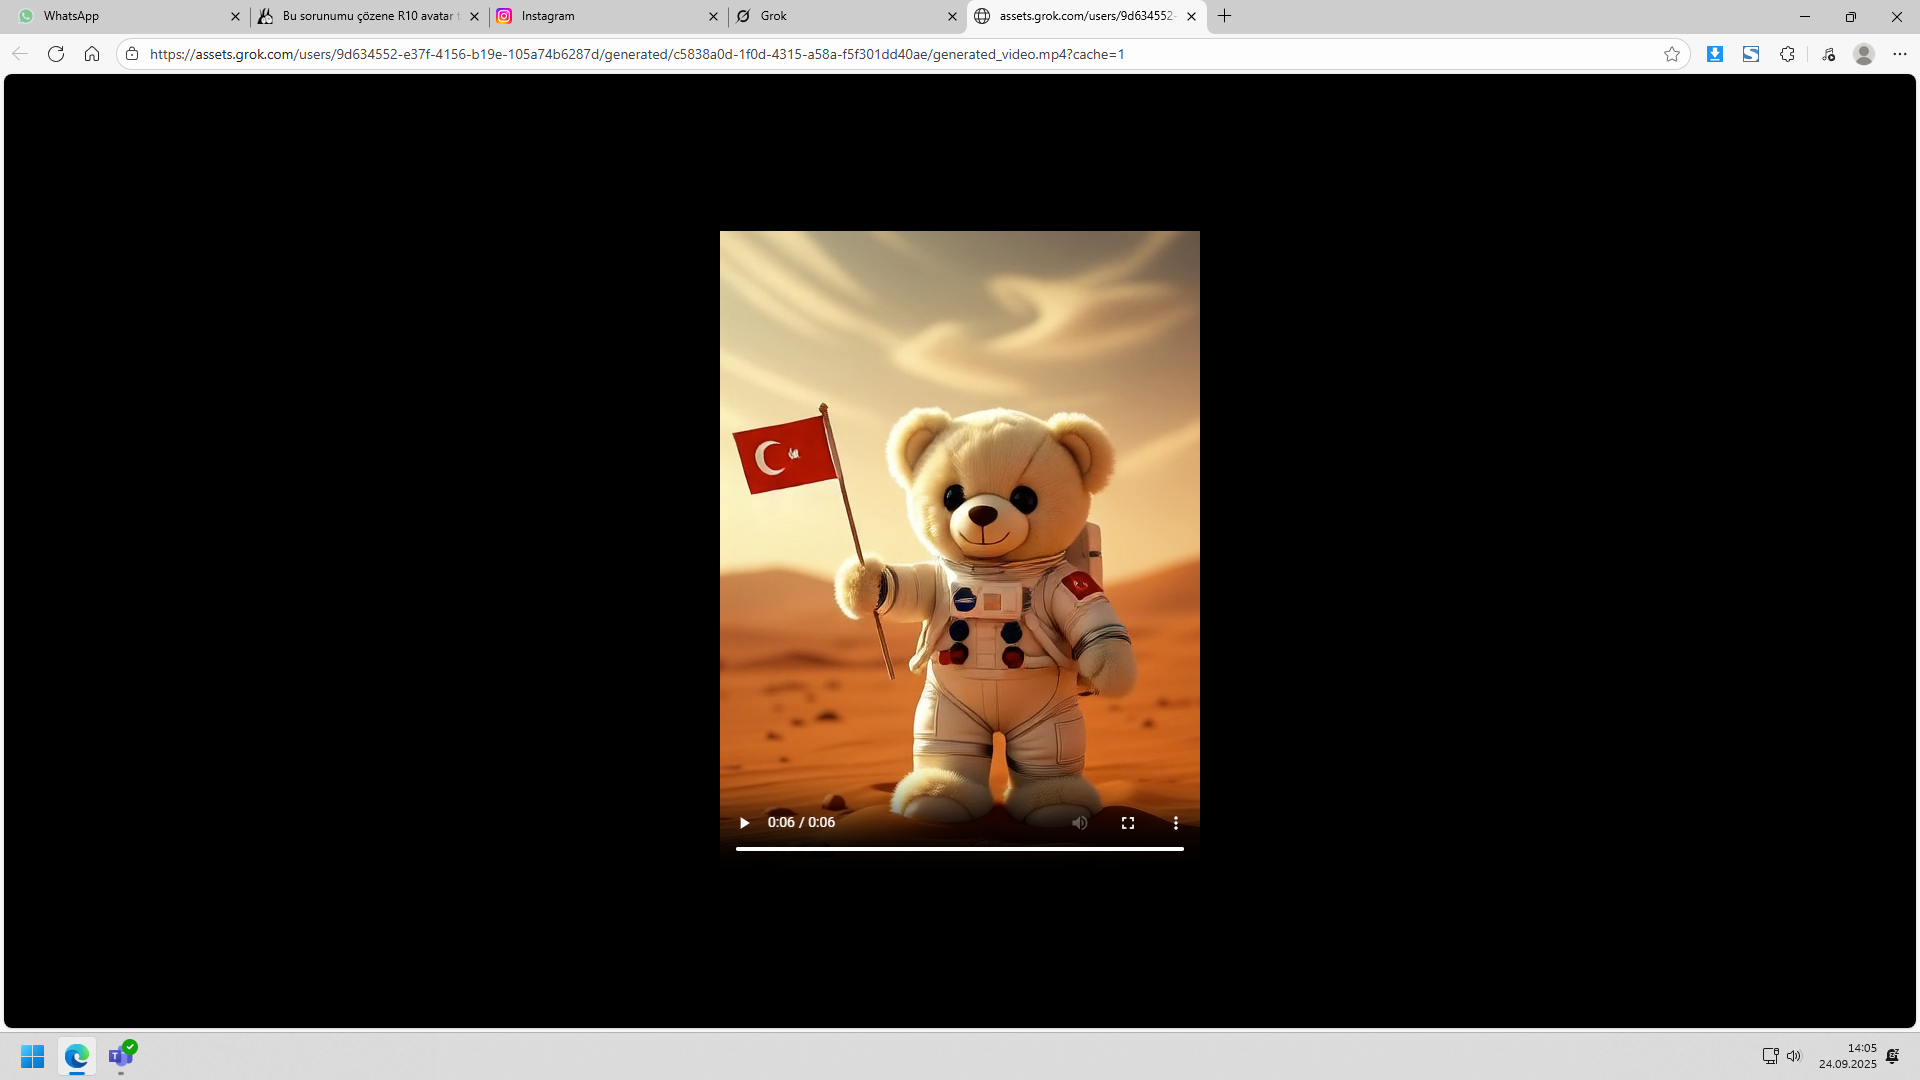The width and height of the screenshot is (1920, 1080).
Task: Open the Extensions puzzle icon
Action: pyautogui.click(x=1788, y=54)
